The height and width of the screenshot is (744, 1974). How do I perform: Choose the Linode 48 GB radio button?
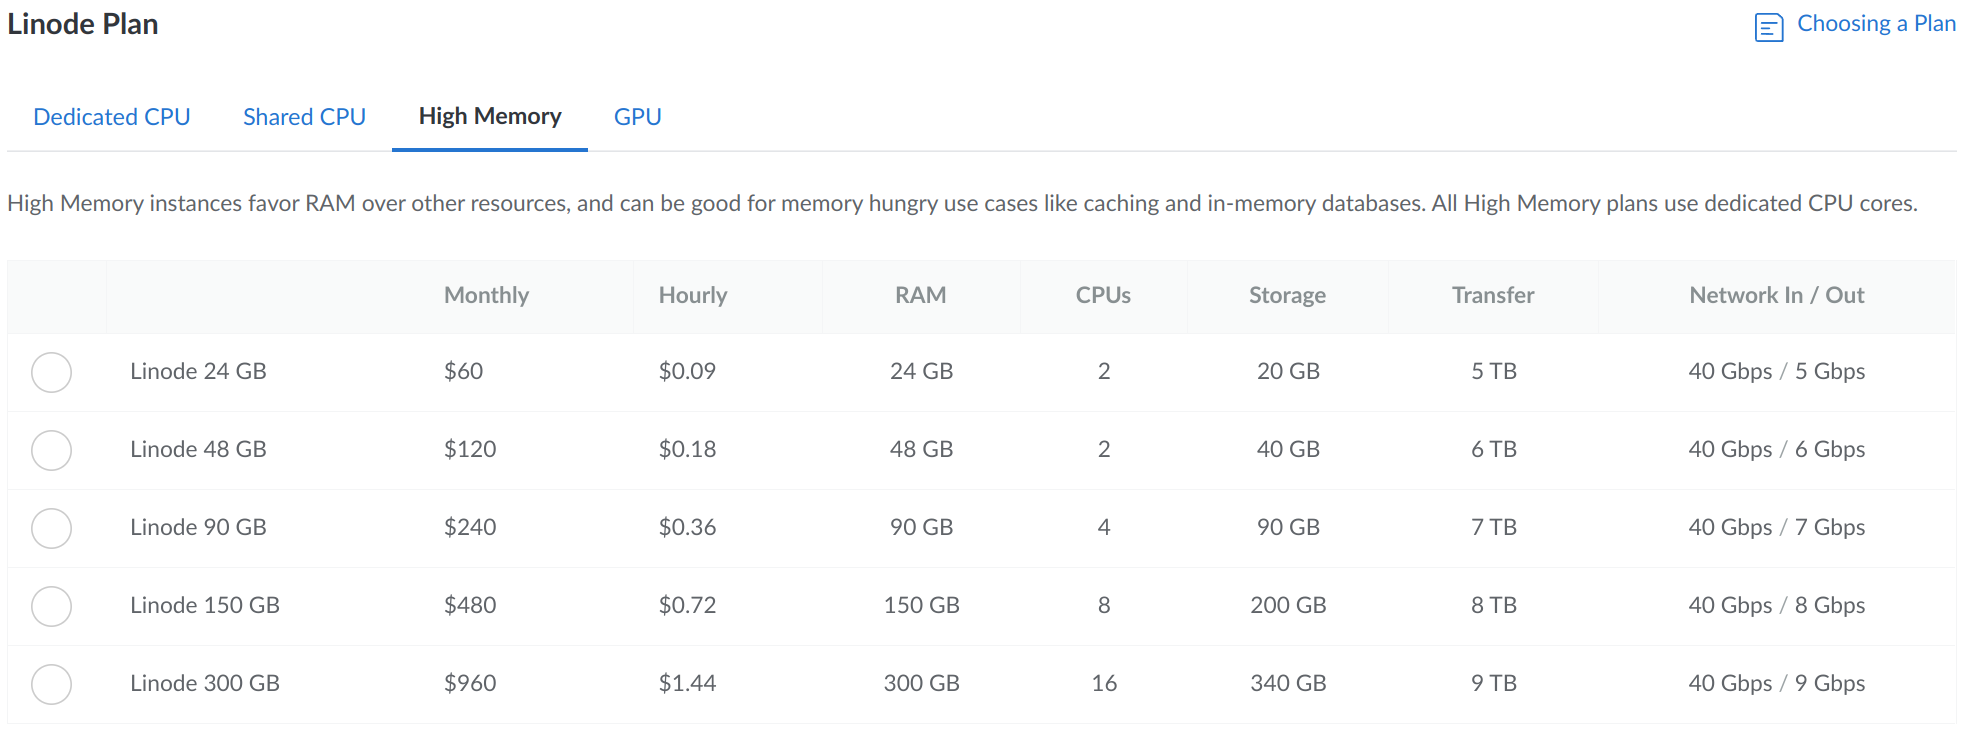point(51,450)
